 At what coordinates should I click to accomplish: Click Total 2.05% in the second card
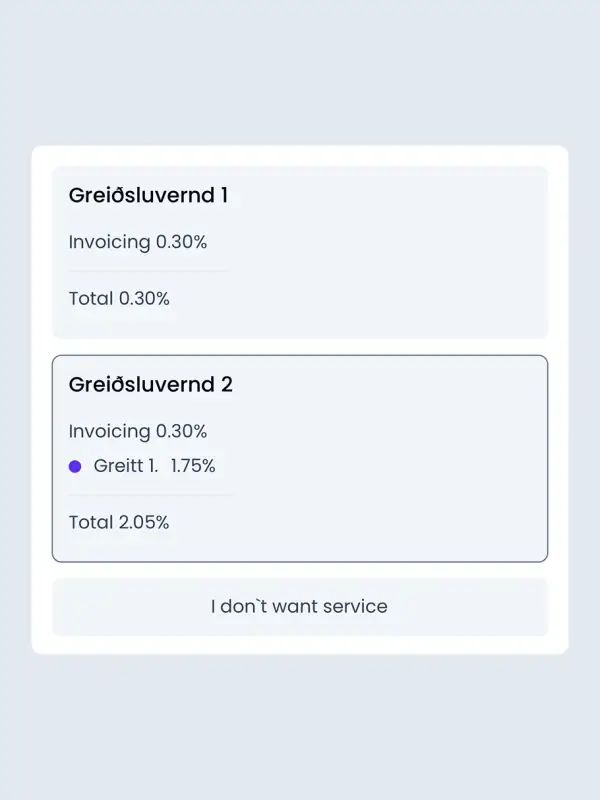click(x=119, y=522)
